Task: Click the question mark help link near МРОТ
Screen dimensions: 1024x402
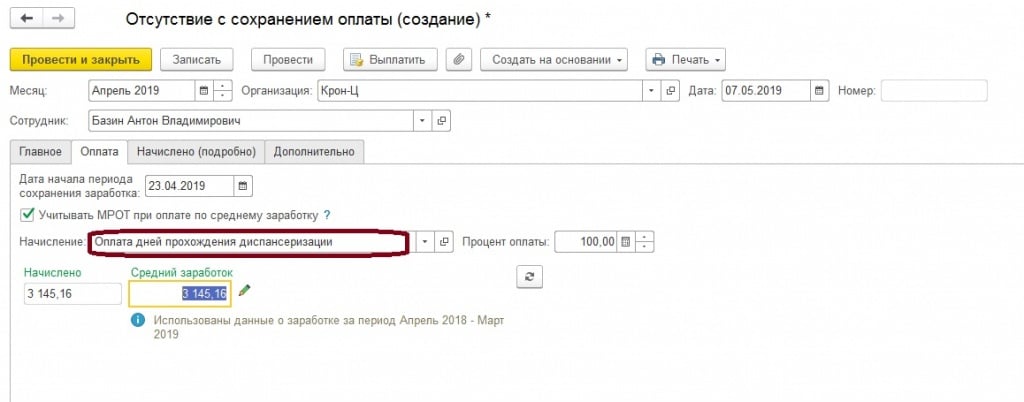Action: click(327, 215)
